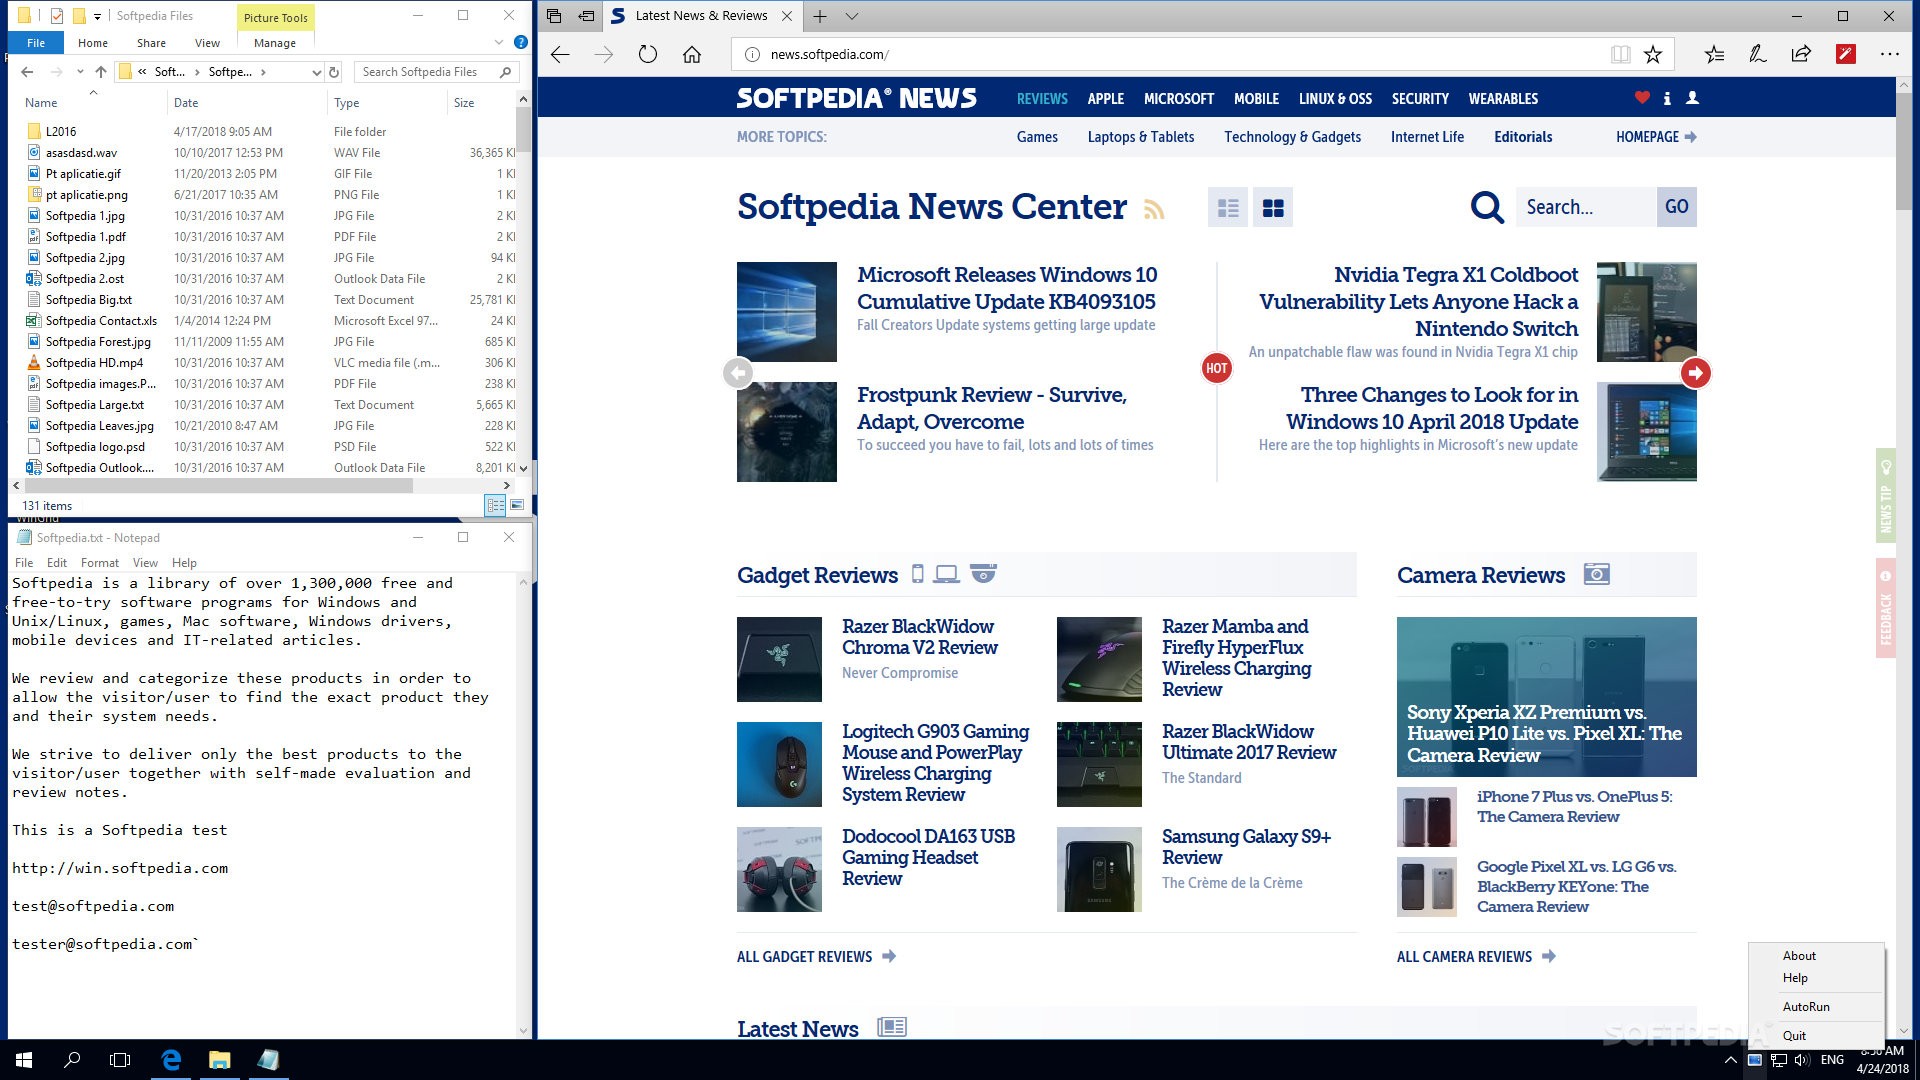The height and width of the screenshot is (1080, 1920).
Task: Open the LINUX & OSS news section
Action: point(1335,98)
